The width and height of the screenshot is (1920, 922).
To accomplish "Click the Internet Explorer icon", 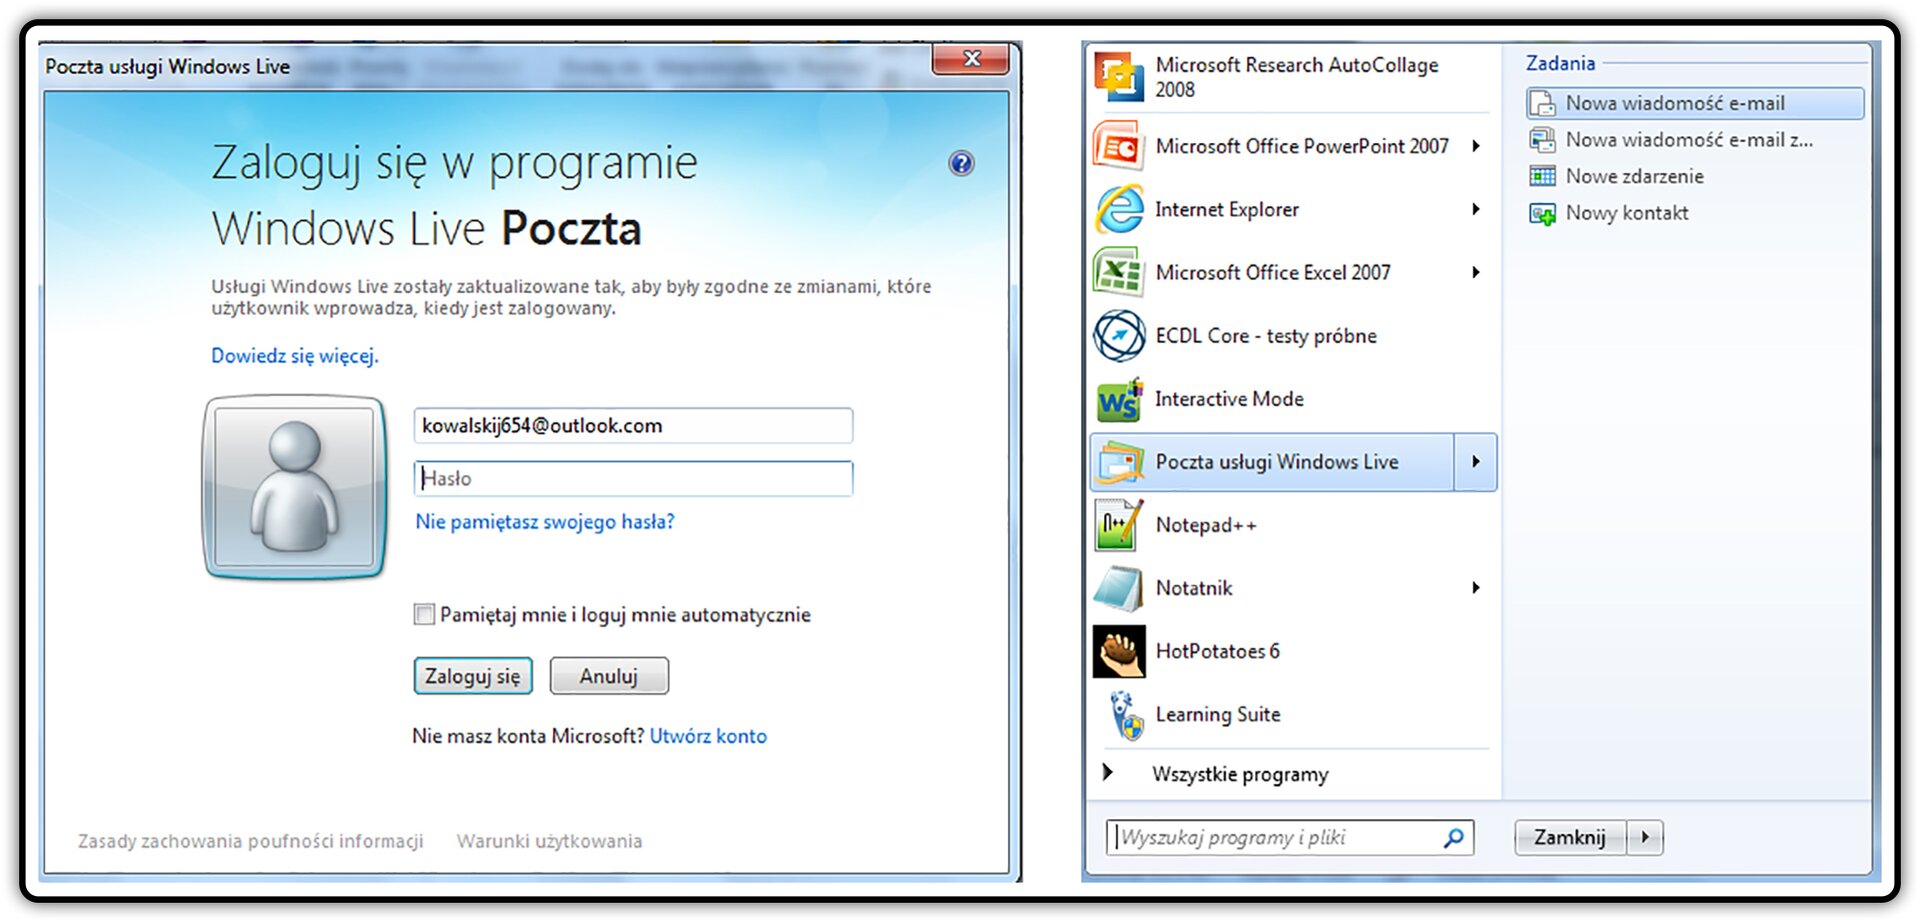I will [x=1119, y=209].
